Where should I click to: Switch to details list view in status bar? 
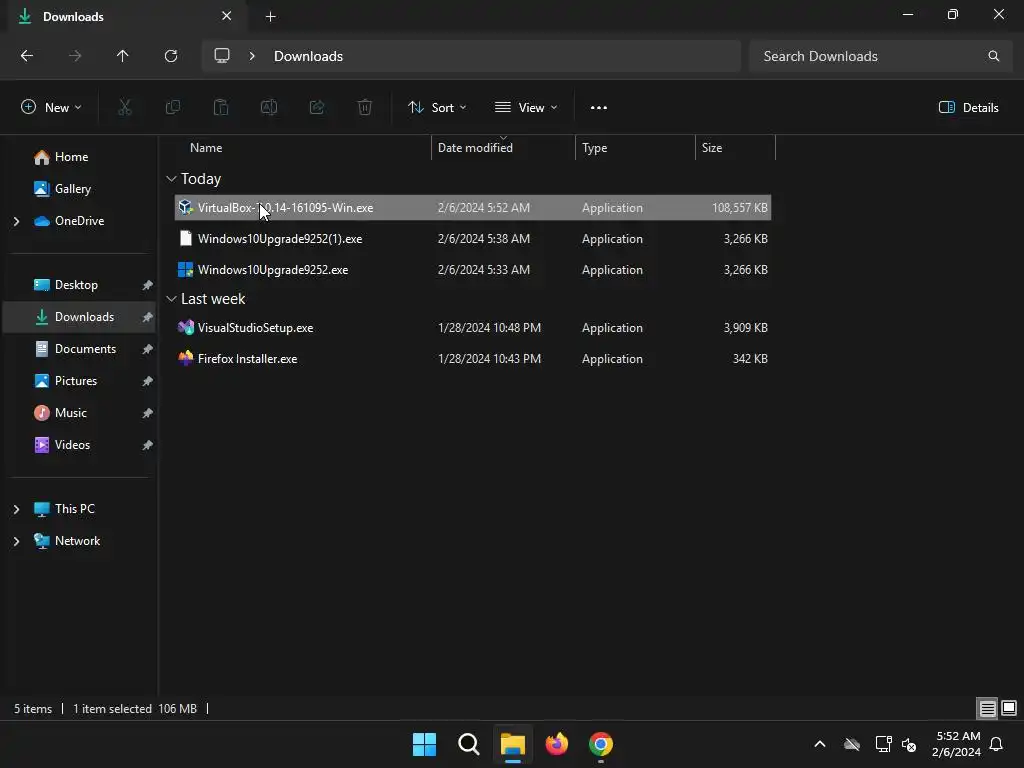click(987, 709)
